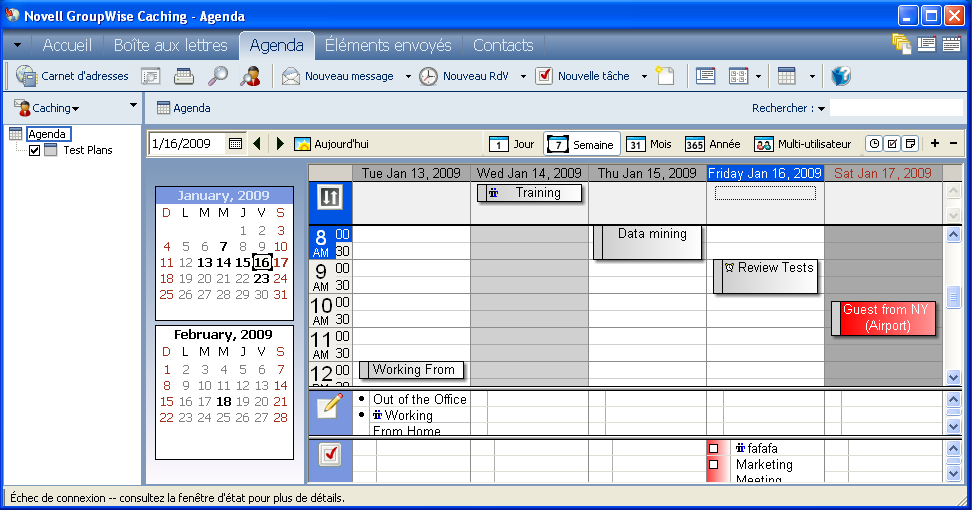Click the stacked folders icon at top right

901,43
